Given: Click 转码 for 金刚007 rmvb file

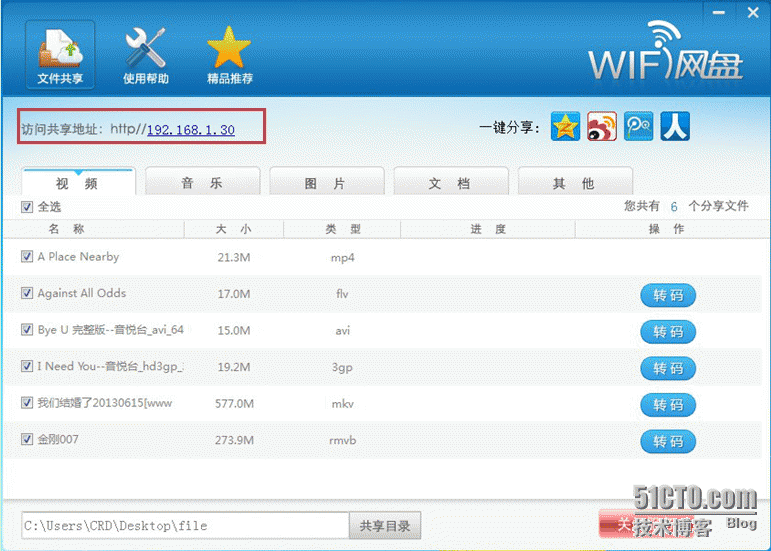Looking at the screenshot, I should tap(668, 441).
